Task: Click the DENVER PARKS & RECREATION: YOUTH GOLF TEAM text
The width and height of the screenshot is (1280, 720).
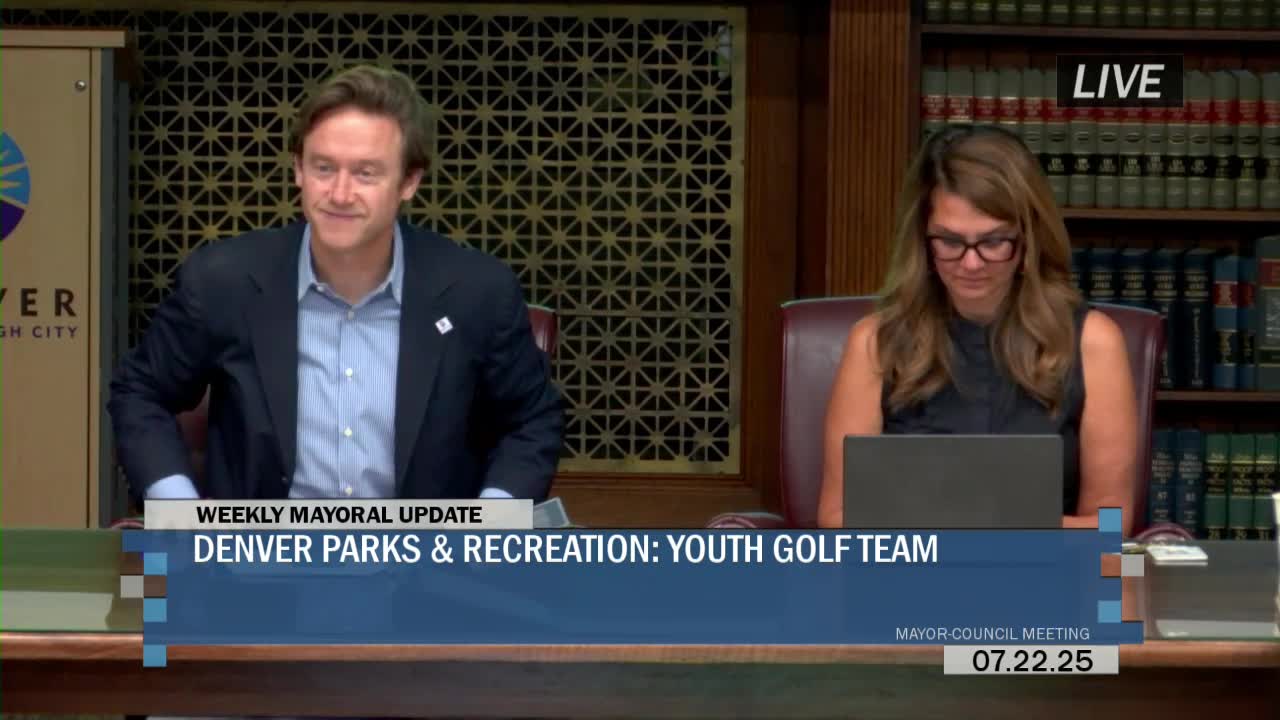Action: click(565, 548)
